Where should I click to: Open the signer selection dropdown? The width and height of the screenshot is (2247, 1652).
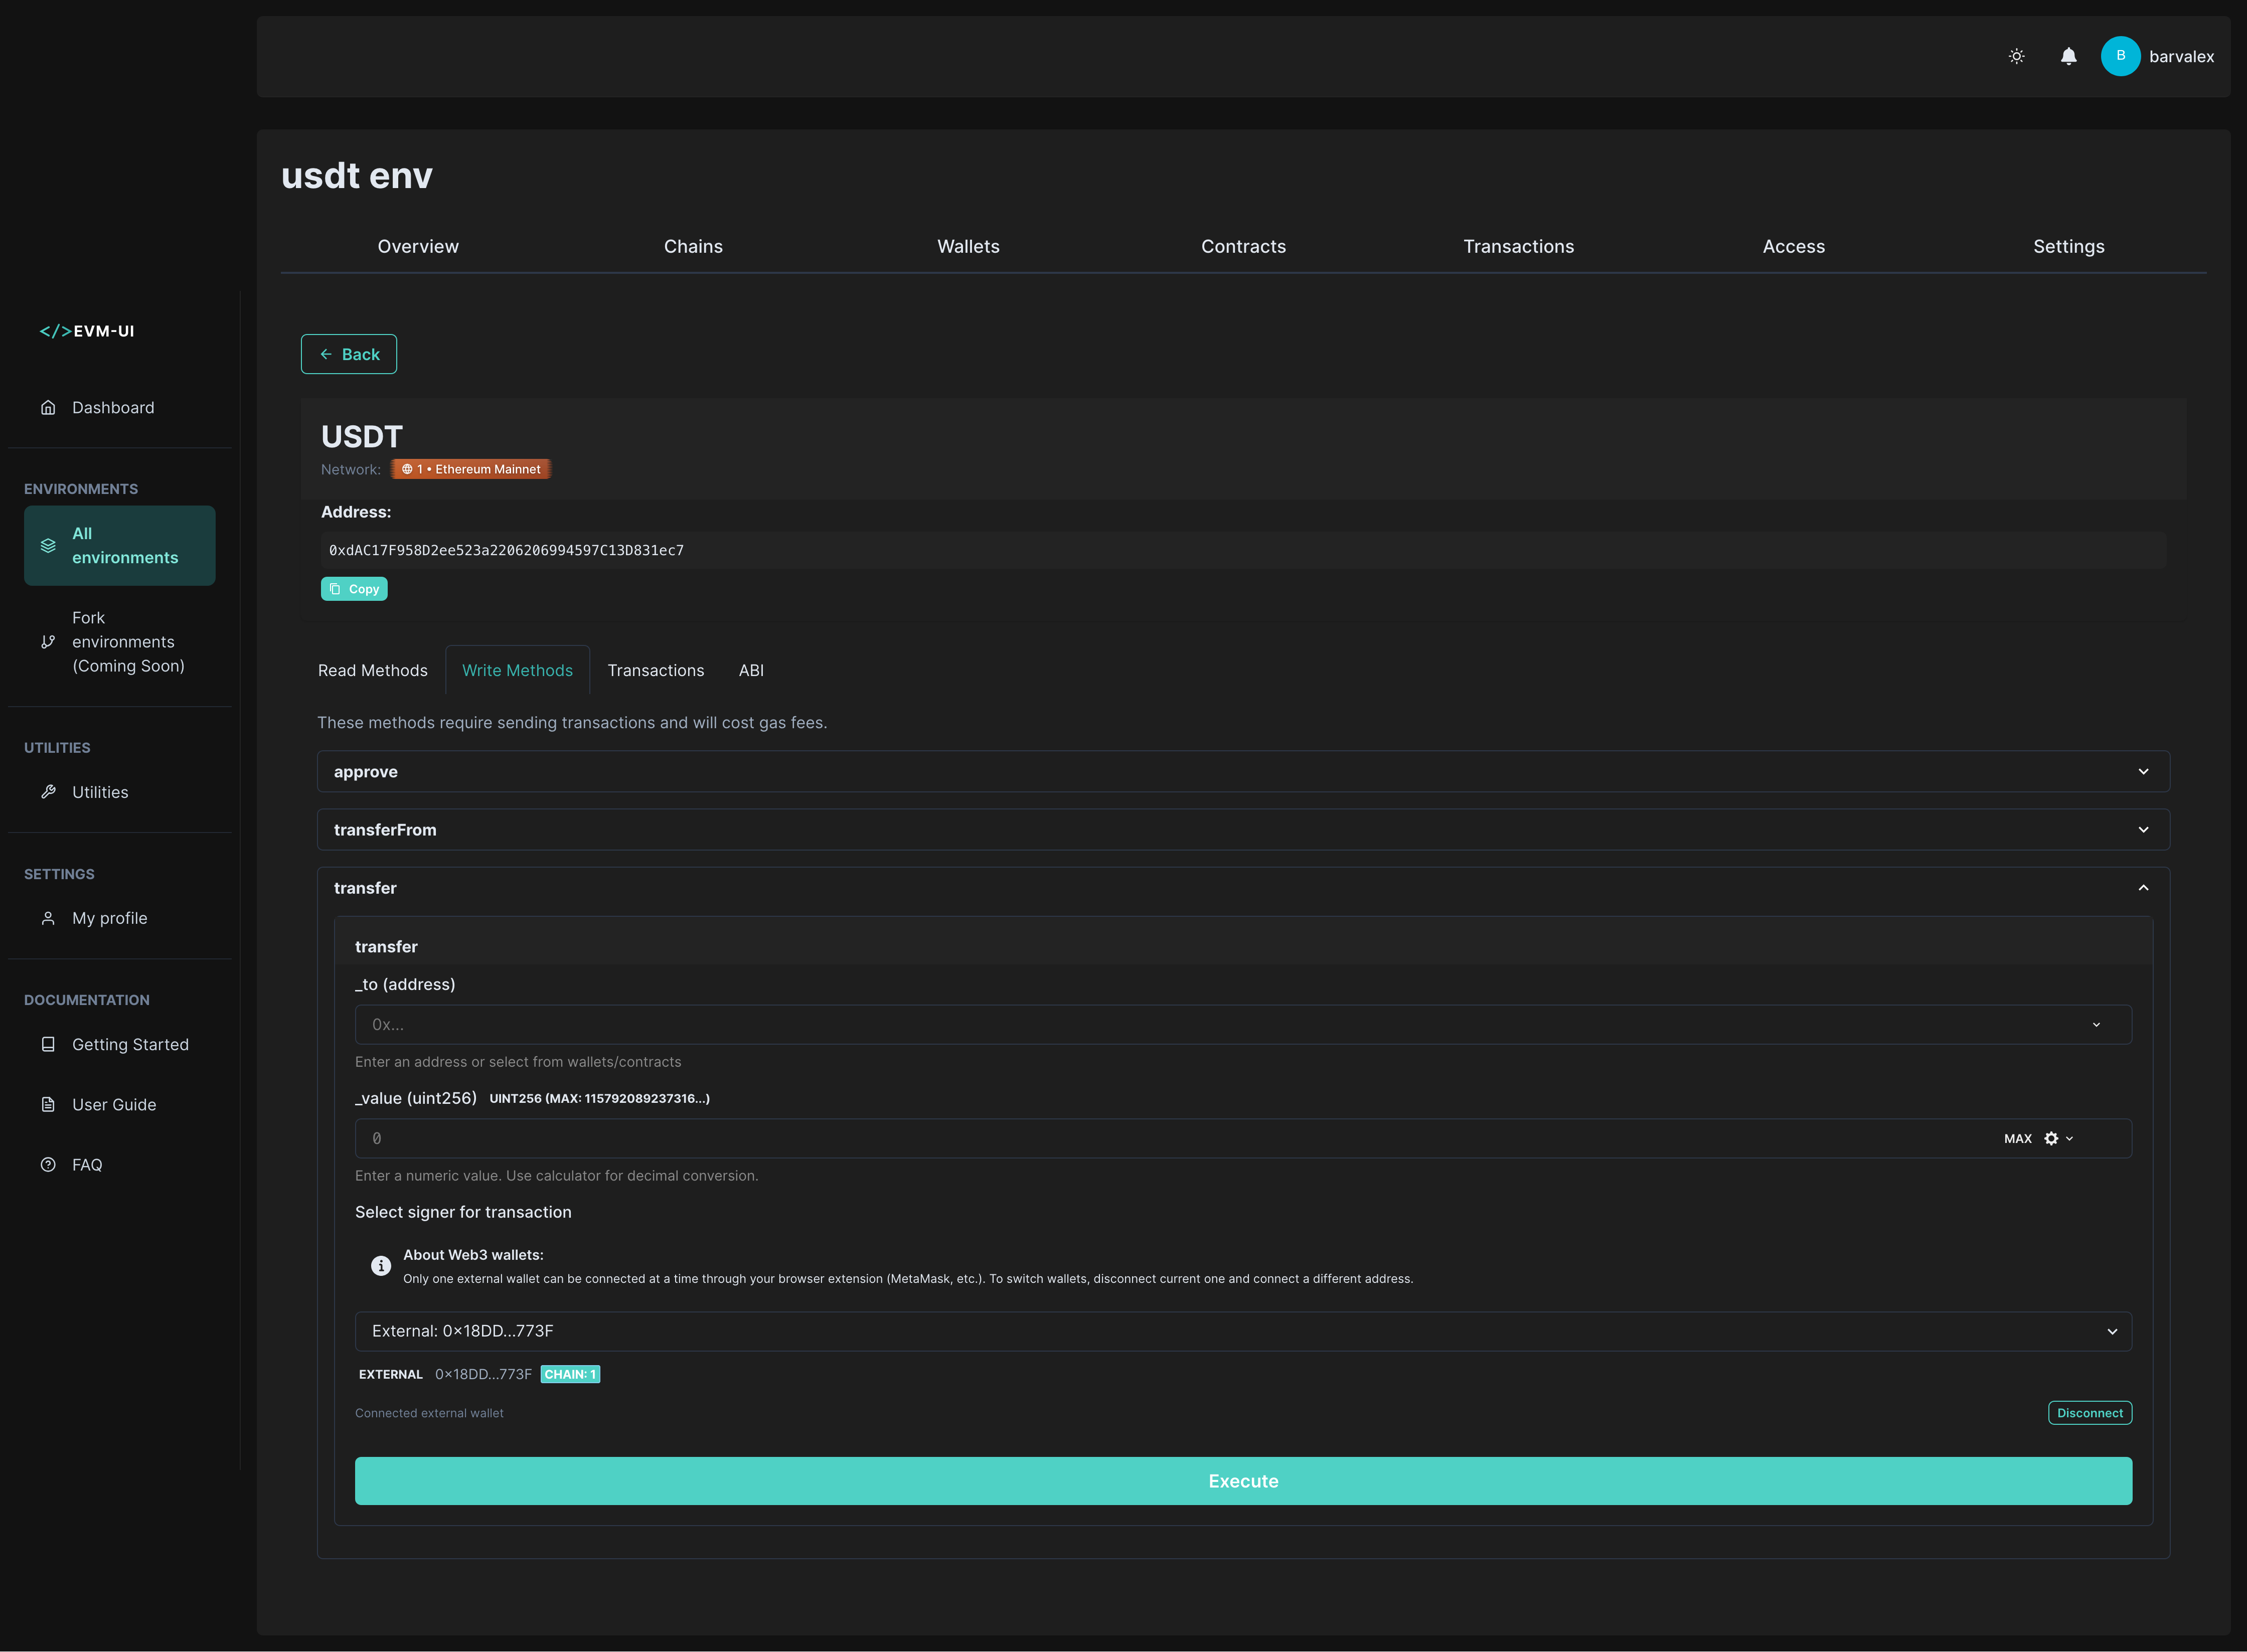[x=1243, y=1331]
